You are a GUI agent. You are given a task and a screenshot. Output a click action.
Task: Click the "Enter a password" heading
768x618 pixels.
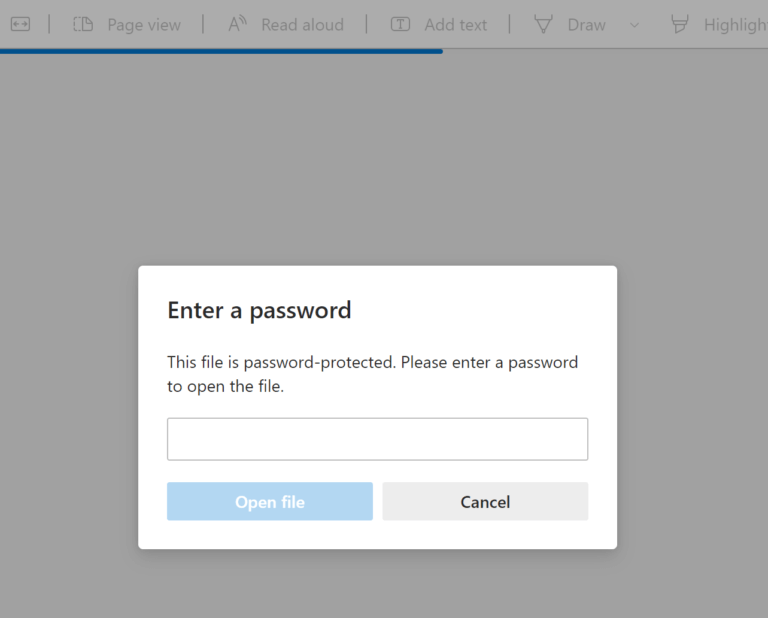(x=259, y=310)
